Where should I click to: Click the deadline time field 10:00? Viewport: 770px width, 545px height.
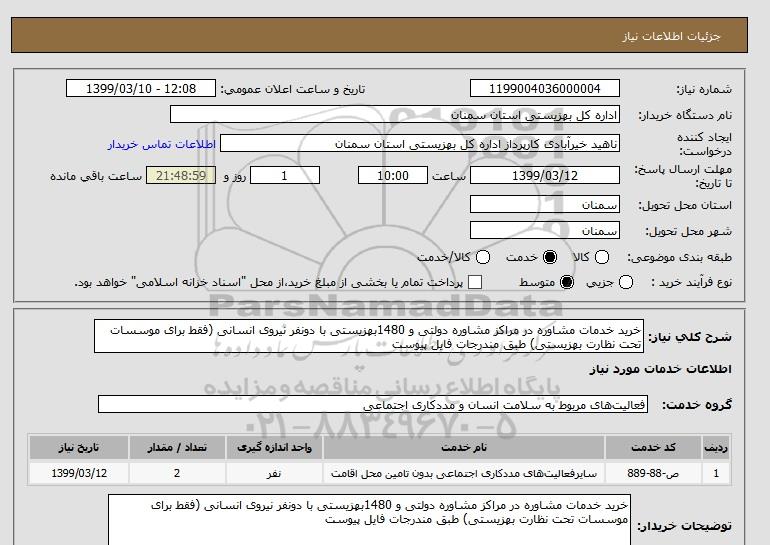393,175
